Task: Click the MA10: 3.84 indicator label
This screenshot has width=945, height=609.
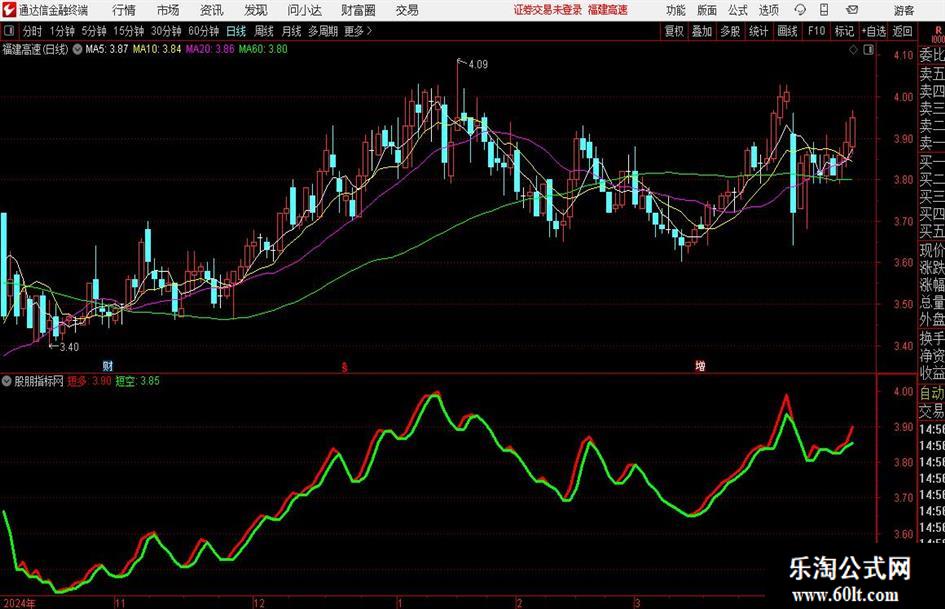Action: pyautogui.click(x=157, y=49)
